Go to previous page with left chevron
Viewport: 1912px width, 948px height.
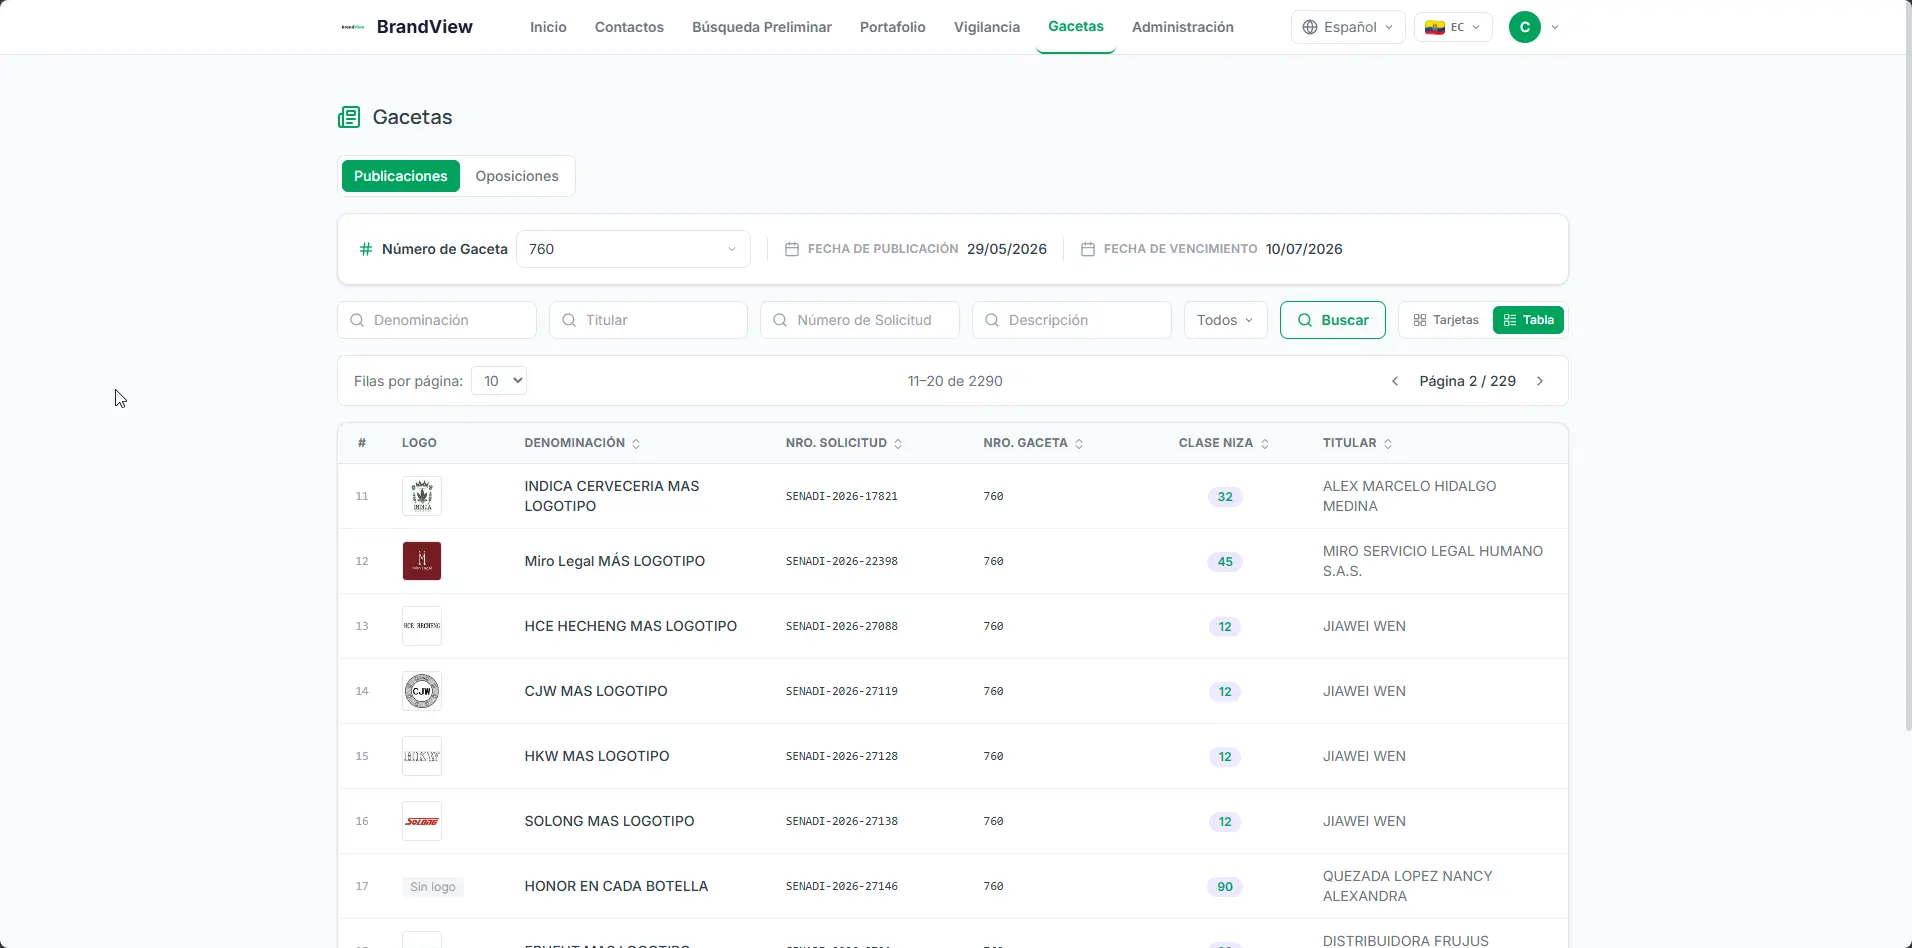pos(1395,381)
